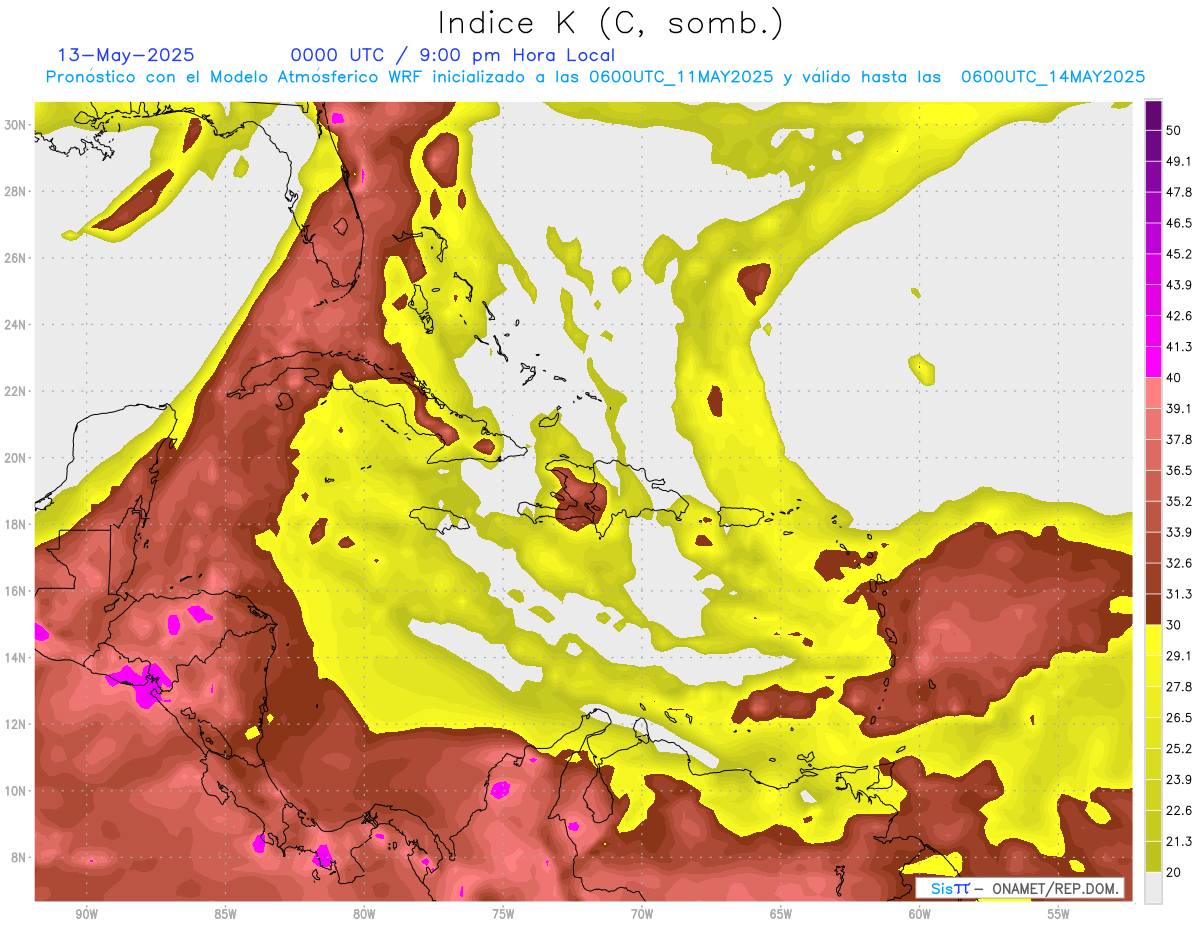Click the magenta swatch between 40 and 41.3

point(1154,362)
